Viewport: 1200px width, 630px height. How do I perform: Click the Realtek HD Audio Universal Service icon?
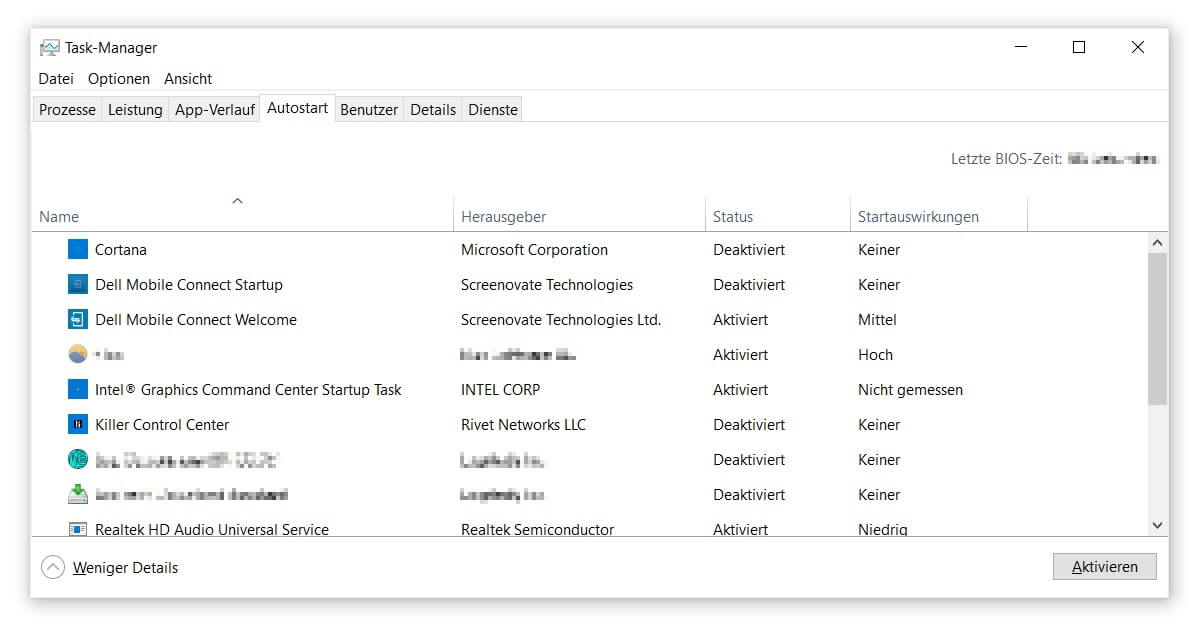coord(78,529)
